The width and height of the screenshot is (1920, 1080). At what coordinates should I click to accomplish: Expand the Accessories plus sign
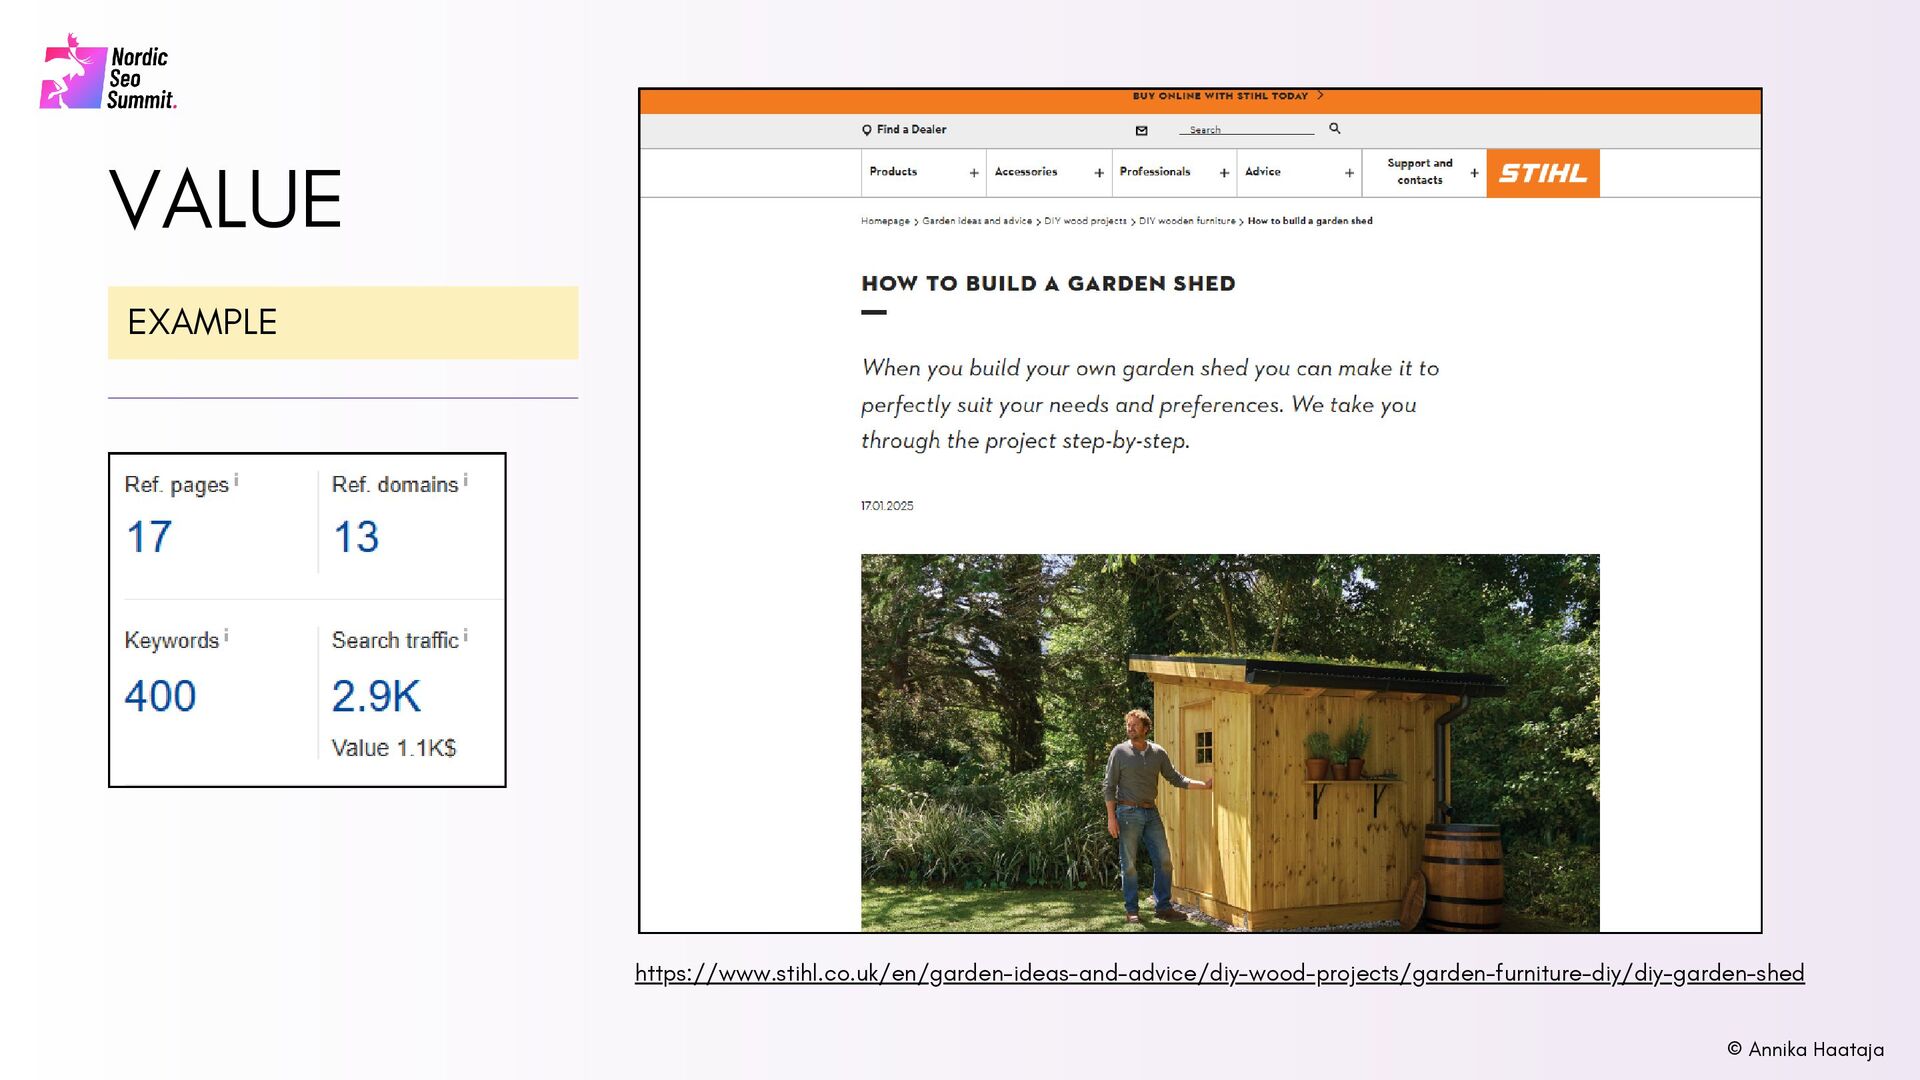click(x=1098, y=173)
